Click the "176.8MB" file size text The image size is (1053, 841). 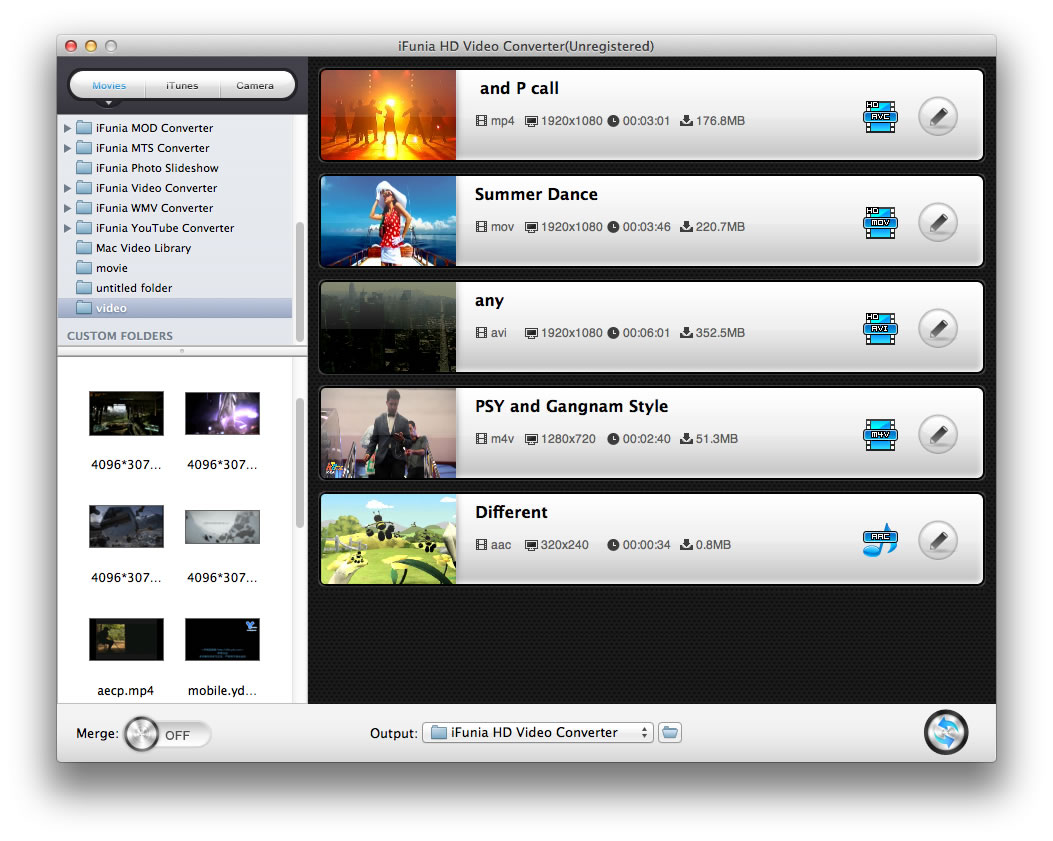pyautogui.click(x=720, y=121)
